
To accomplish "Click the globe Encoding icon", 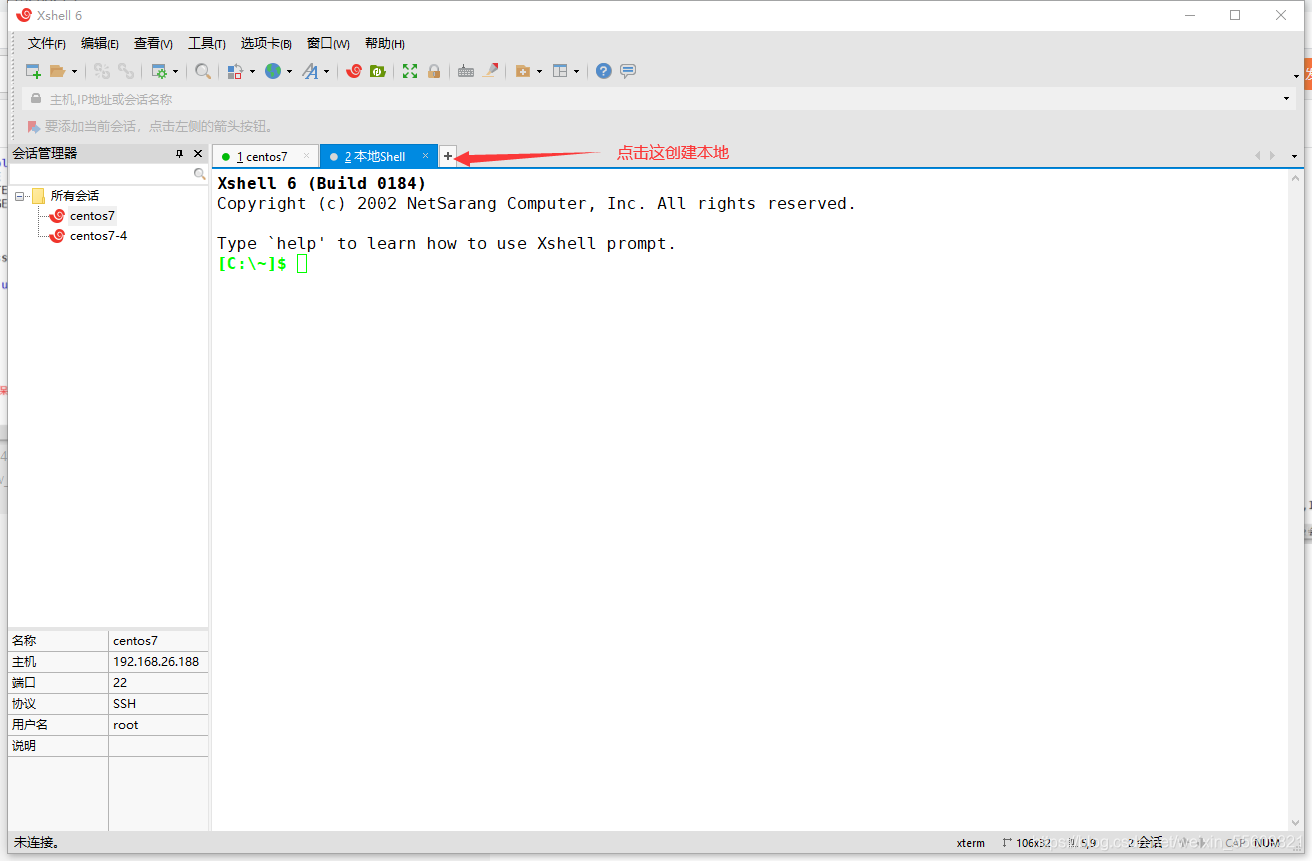I will (x=272, y=71).
